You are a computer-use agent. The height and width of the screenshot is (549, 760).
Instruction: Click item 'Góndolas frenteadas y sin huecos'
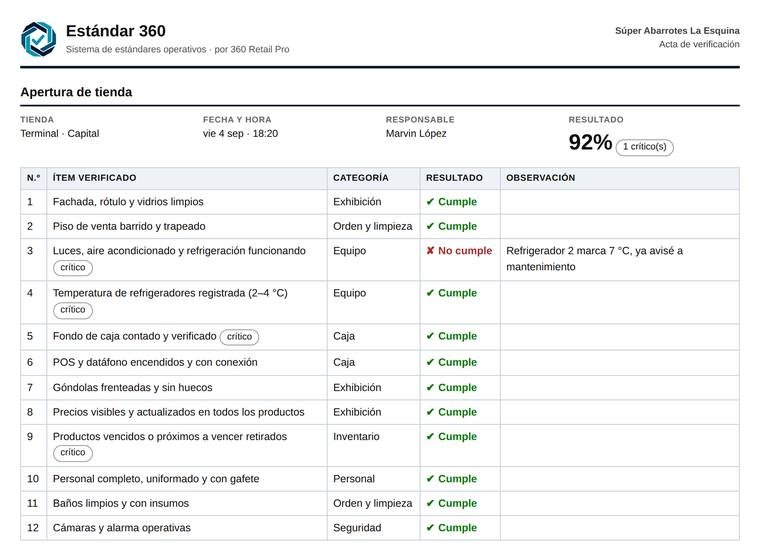point(132,388)
